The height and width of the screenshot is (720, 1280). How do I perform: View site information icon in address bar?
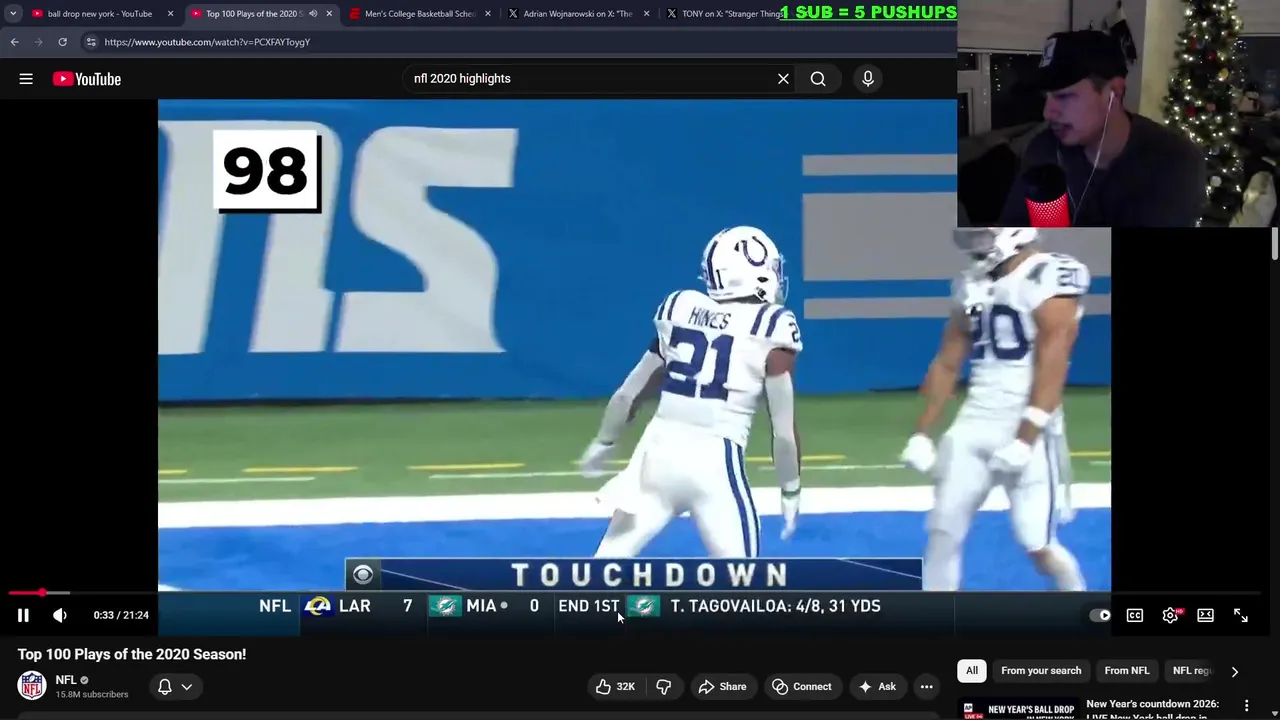click(91, 42)
